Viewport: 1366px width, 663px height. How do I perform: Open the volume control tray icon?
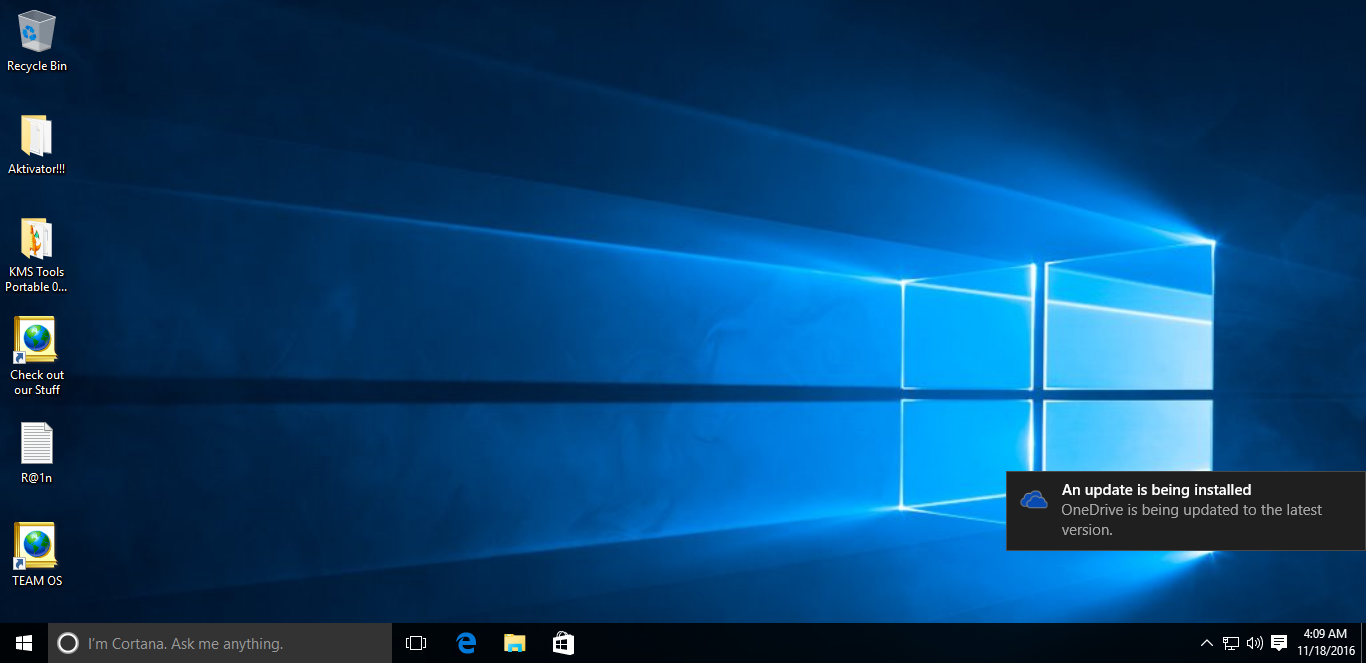[x=1254, y=643]
